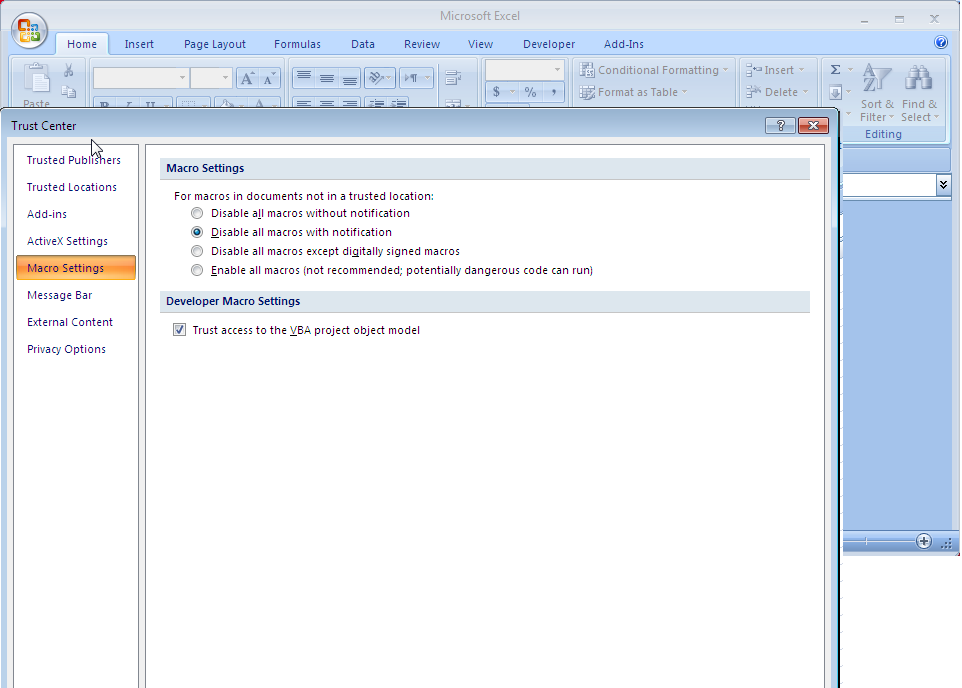This screenshot has width=962, height=688.
Task: Click the Comma Style icon
Action: pos(553,92)
